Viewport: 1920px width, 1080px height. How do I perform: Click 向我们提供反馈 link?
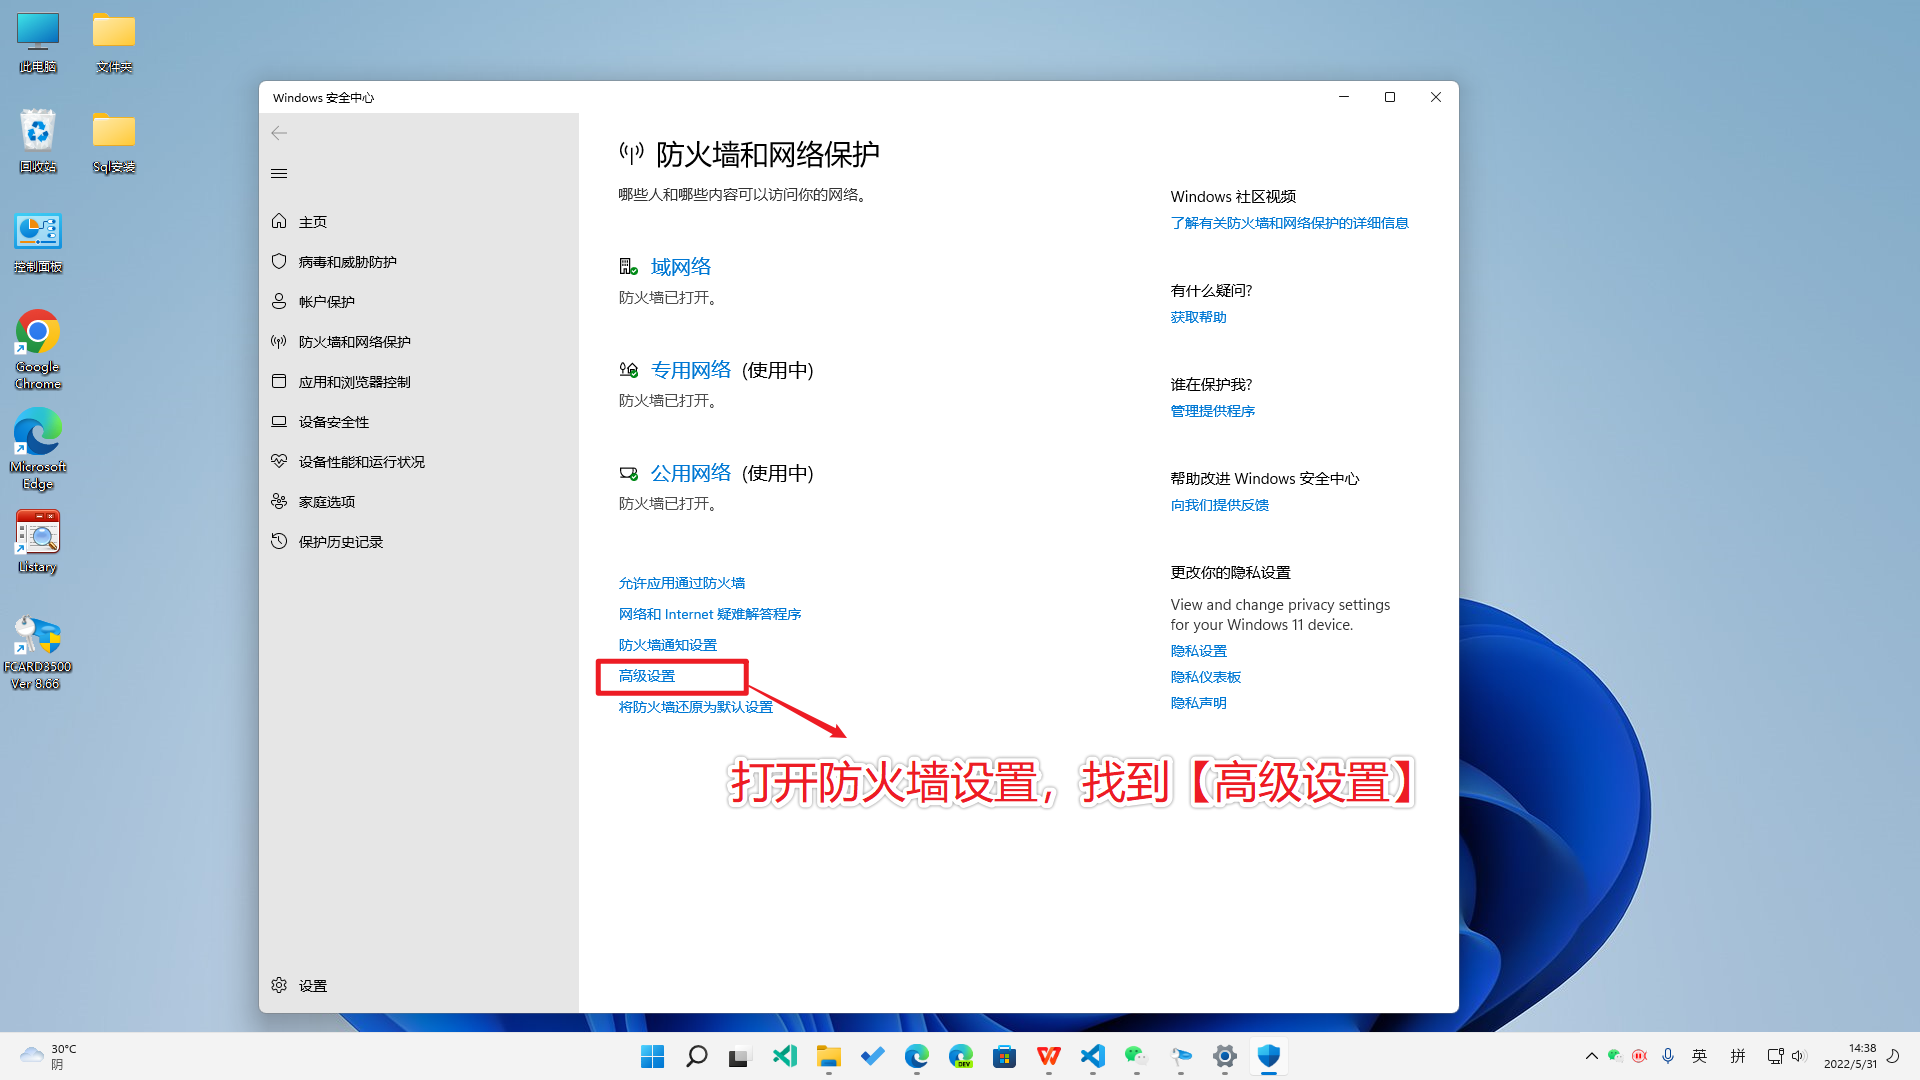pos(1220,505)
